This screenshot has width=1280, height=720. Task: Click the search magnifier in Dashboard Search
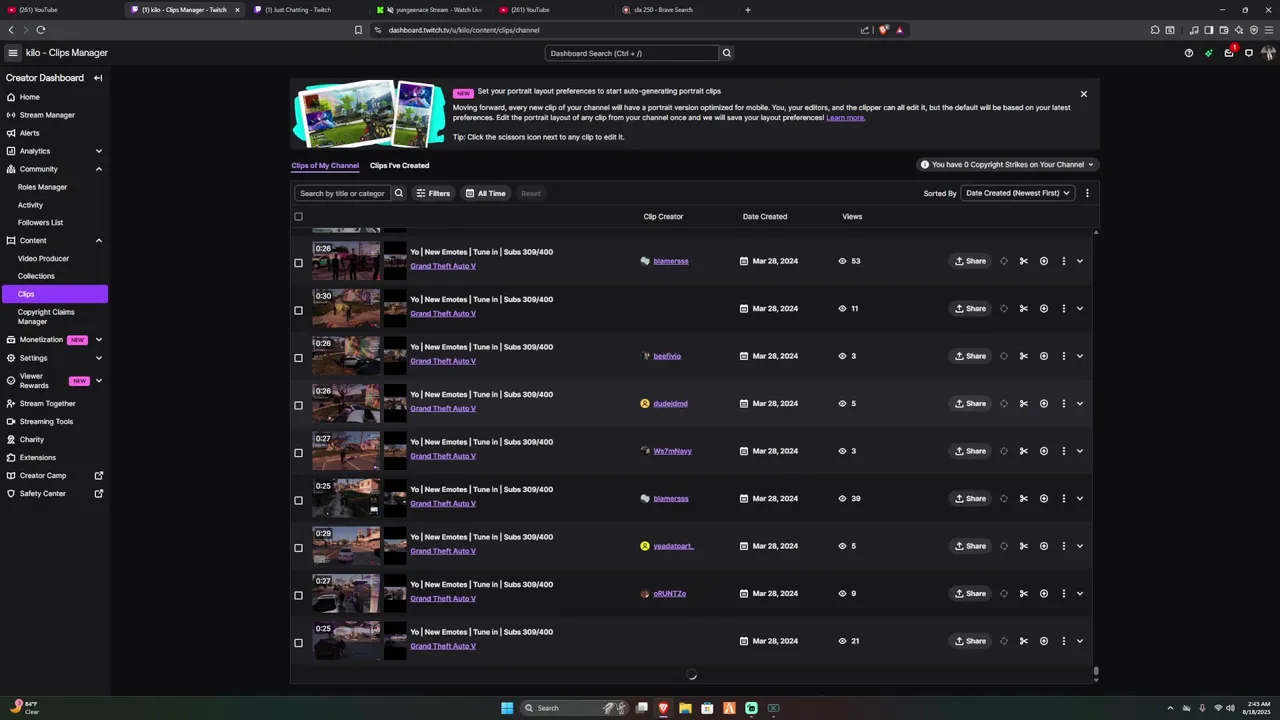point(727,53)
